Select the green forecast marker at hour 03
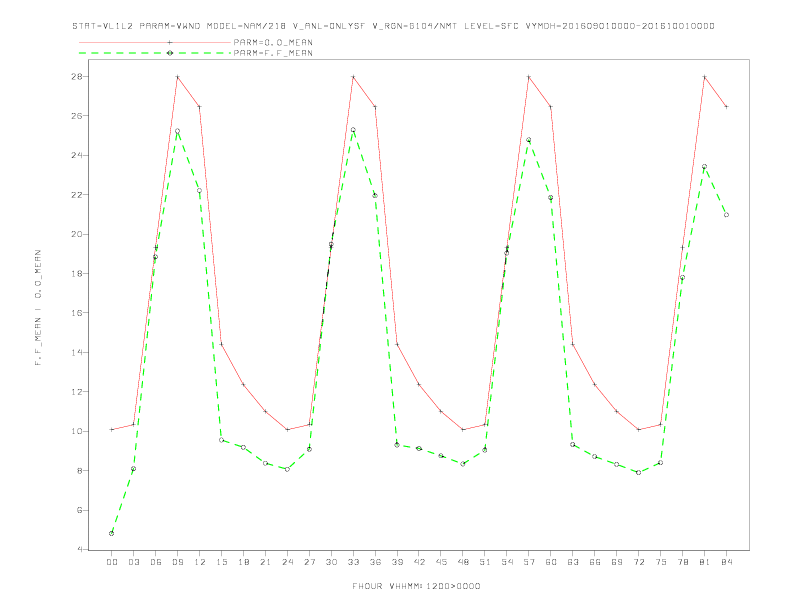Viewport: 792px width, 612px height. coord(133,469)
